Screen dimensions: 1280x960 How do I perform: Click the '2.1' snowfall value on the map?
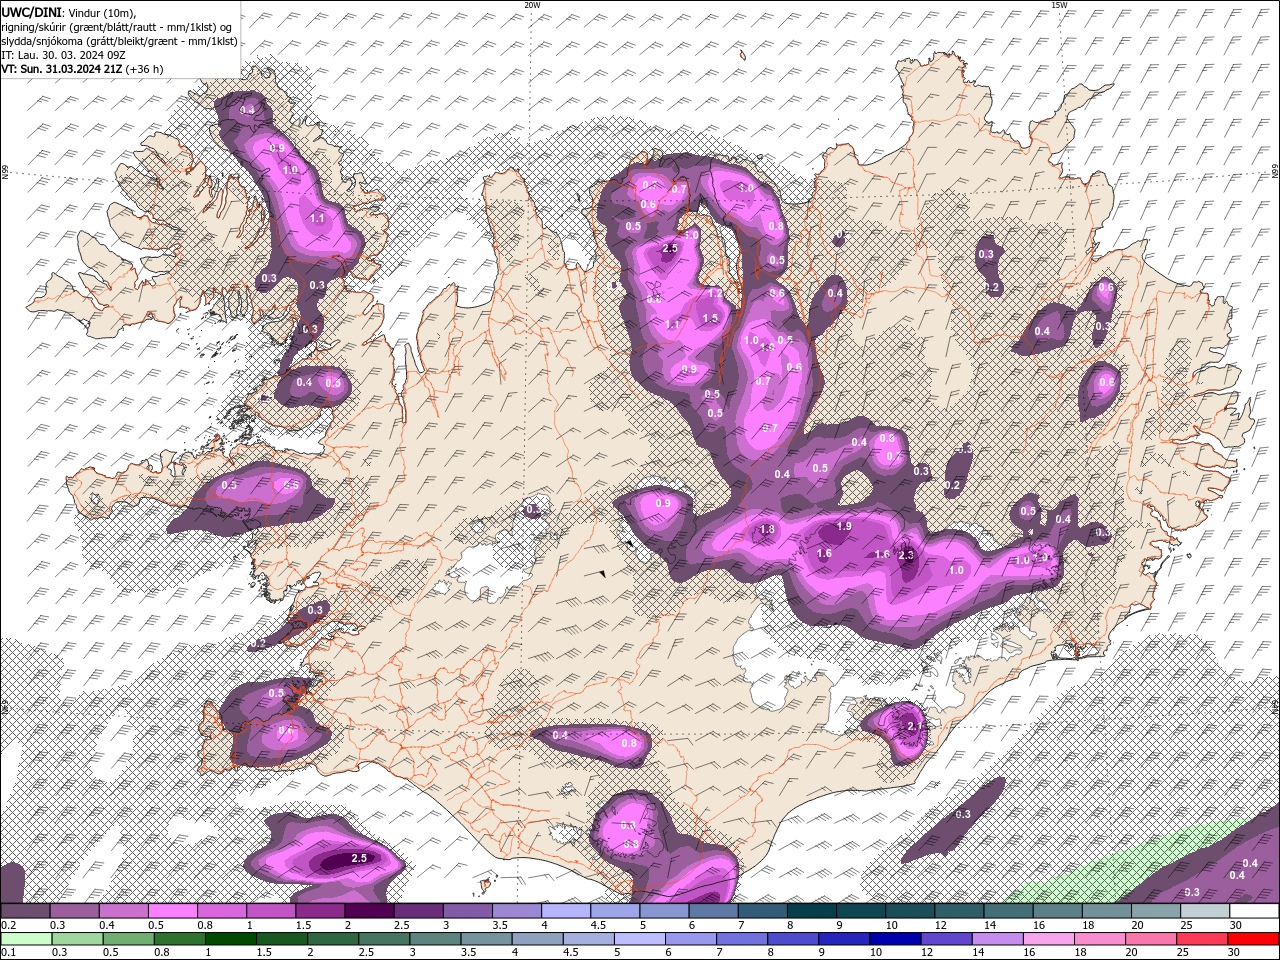tap(914, 726)
